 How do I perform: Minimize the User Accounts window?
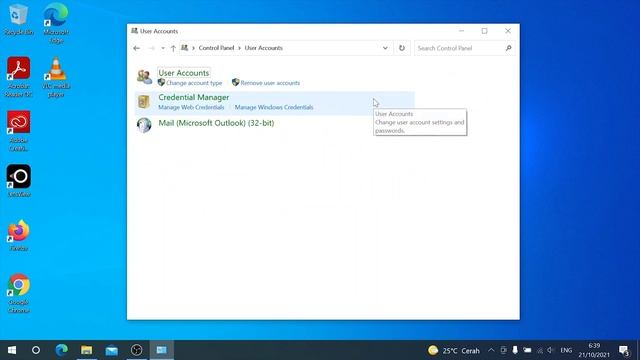461,31
